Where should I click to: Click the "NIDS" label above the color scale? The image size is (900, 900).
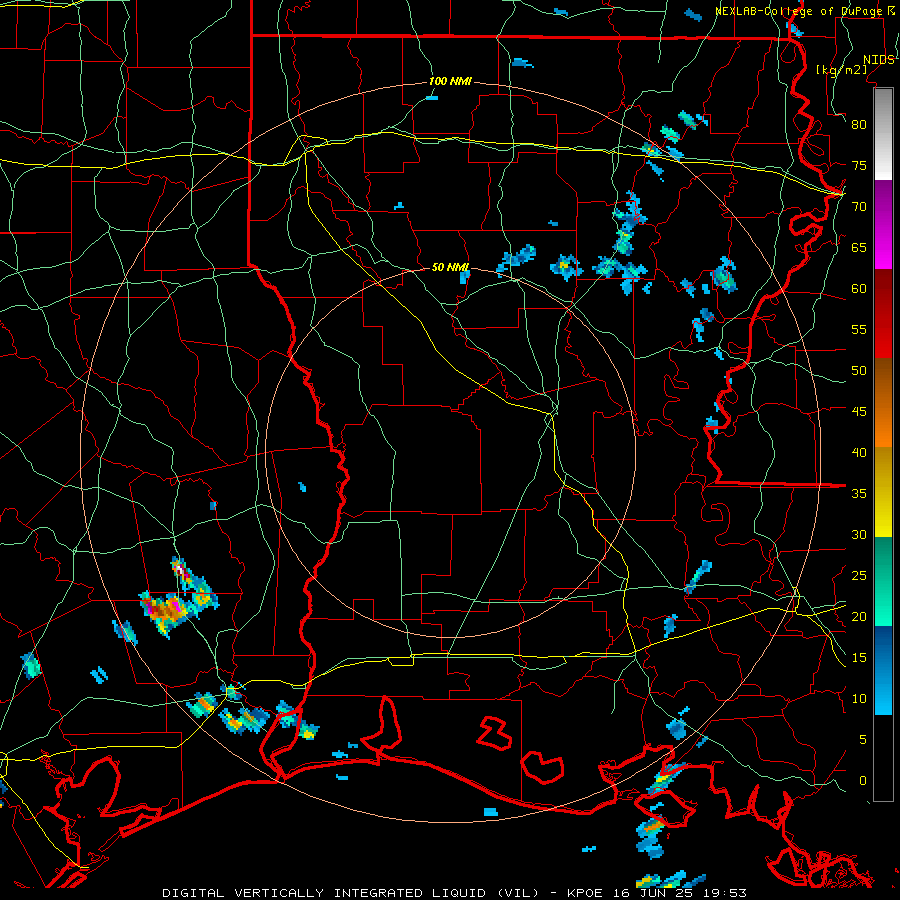click(879, 60)
